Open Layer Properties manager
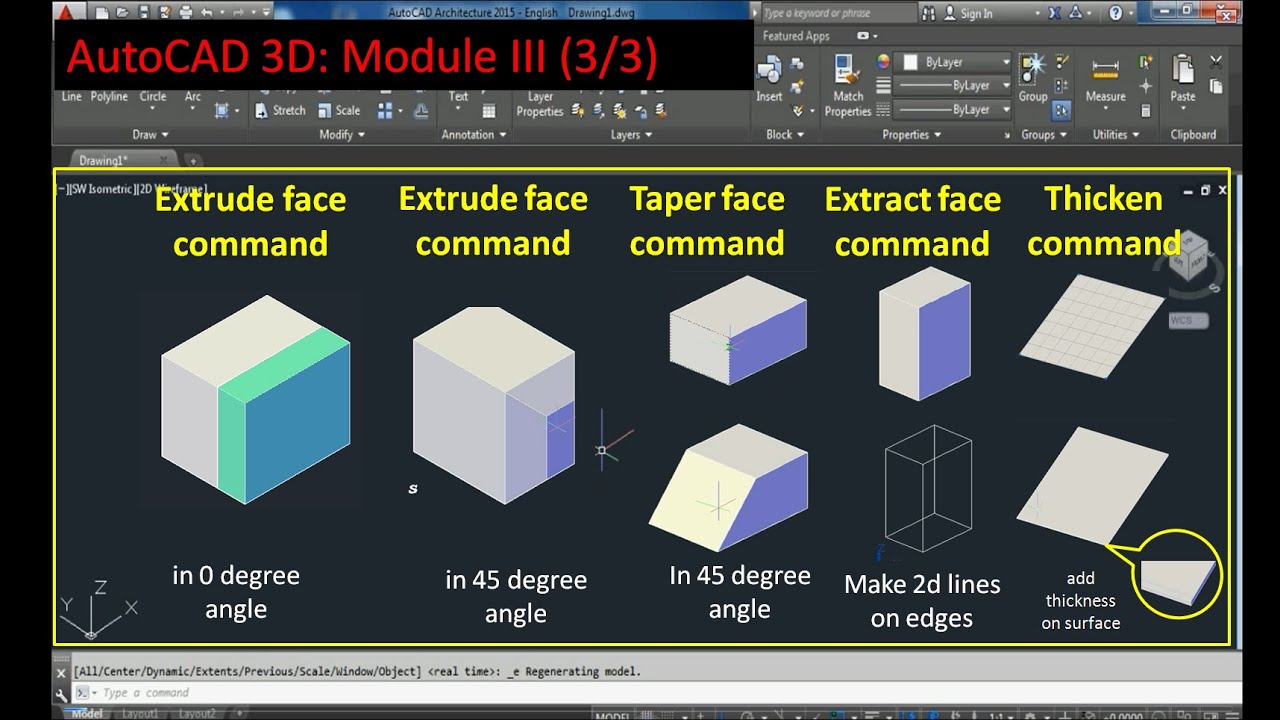The height and width of the screenshot is (720, 1280). pos(540,104)
